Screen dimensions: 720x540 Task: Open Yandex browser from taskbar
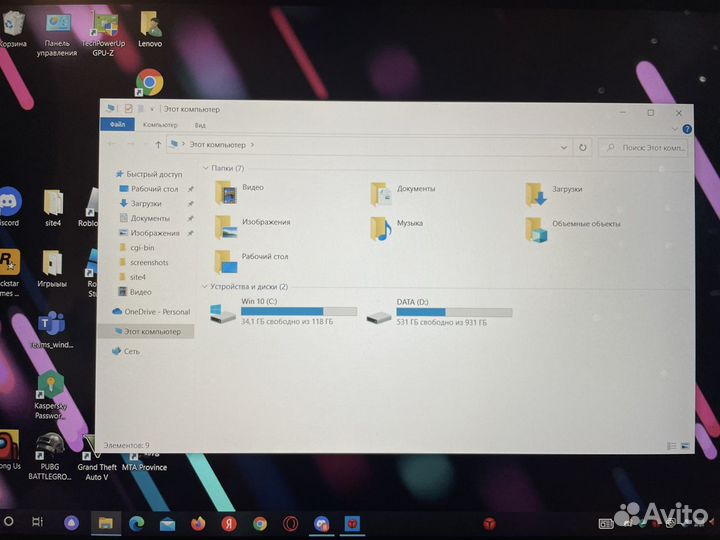point(229,523)
